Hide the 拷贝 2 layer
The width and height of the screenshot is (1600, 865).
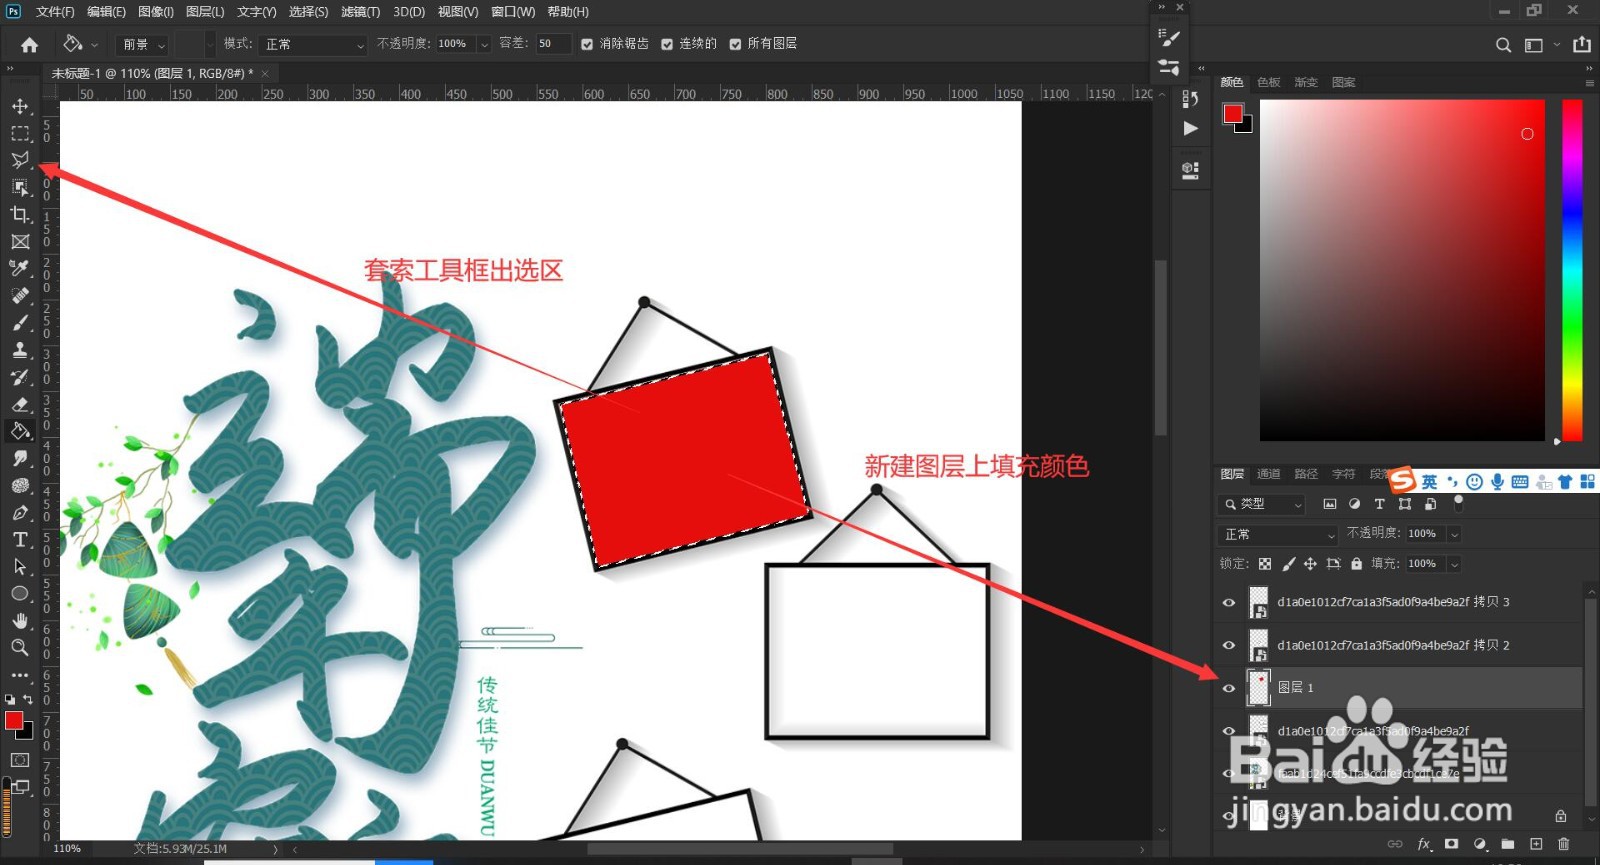click(x=1229, y=645)
